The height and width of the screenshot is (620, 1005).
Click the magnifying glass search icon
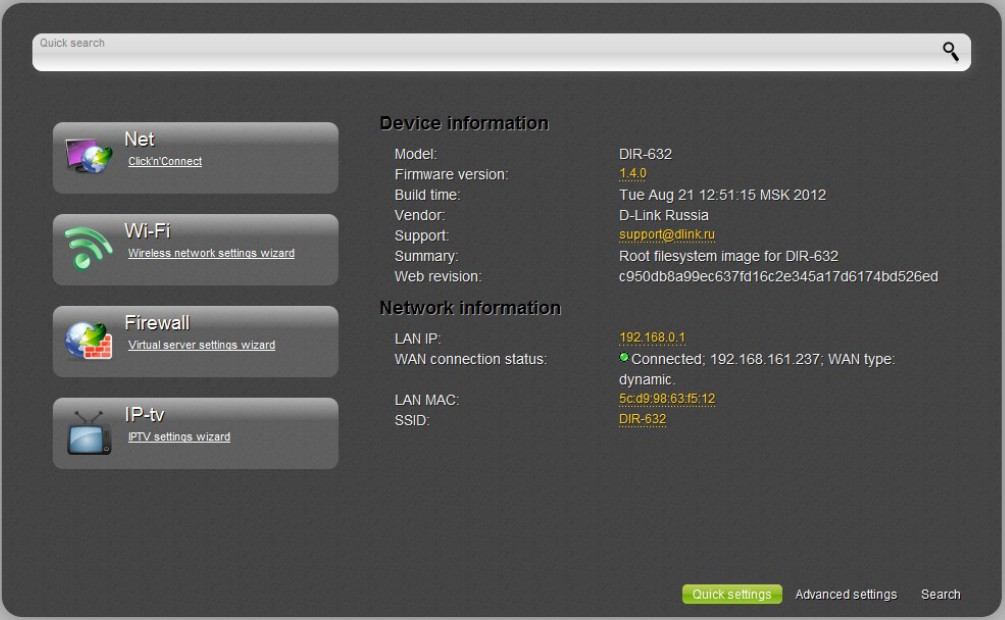(x=951, y=51)
